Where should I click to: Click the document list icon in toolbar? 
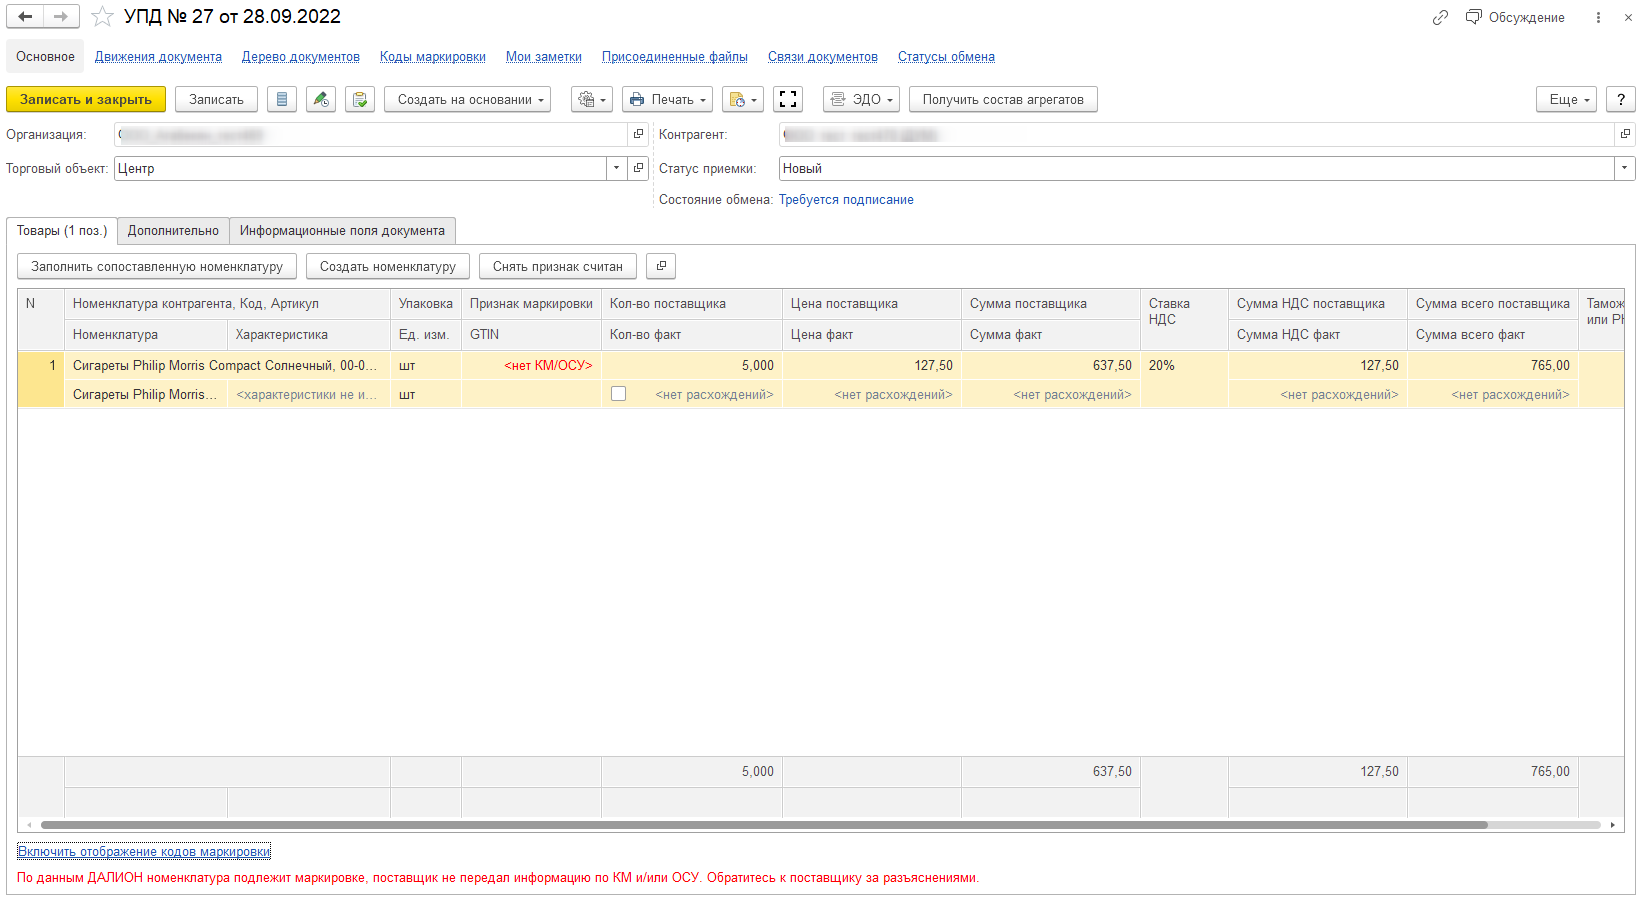[x=281, y=100]
